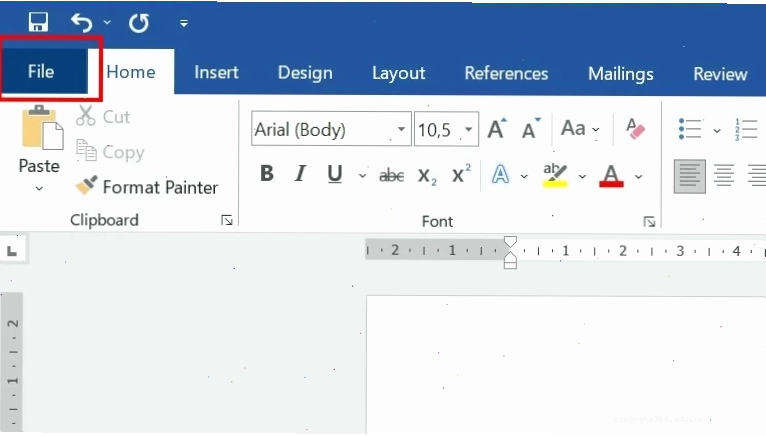Toggle Superscript formatting
Viewport: 766px width, 436px height.
point(461,174)
